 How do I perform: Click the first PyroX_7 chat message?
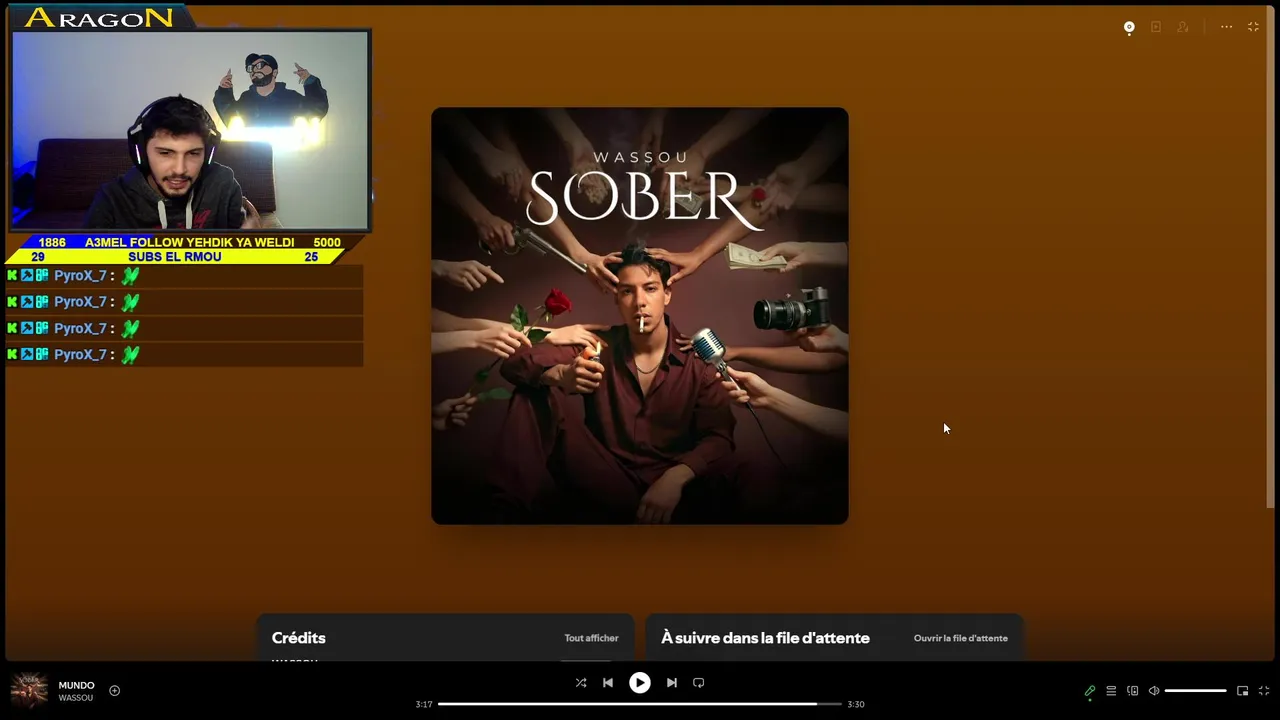[x=184, y=275]
